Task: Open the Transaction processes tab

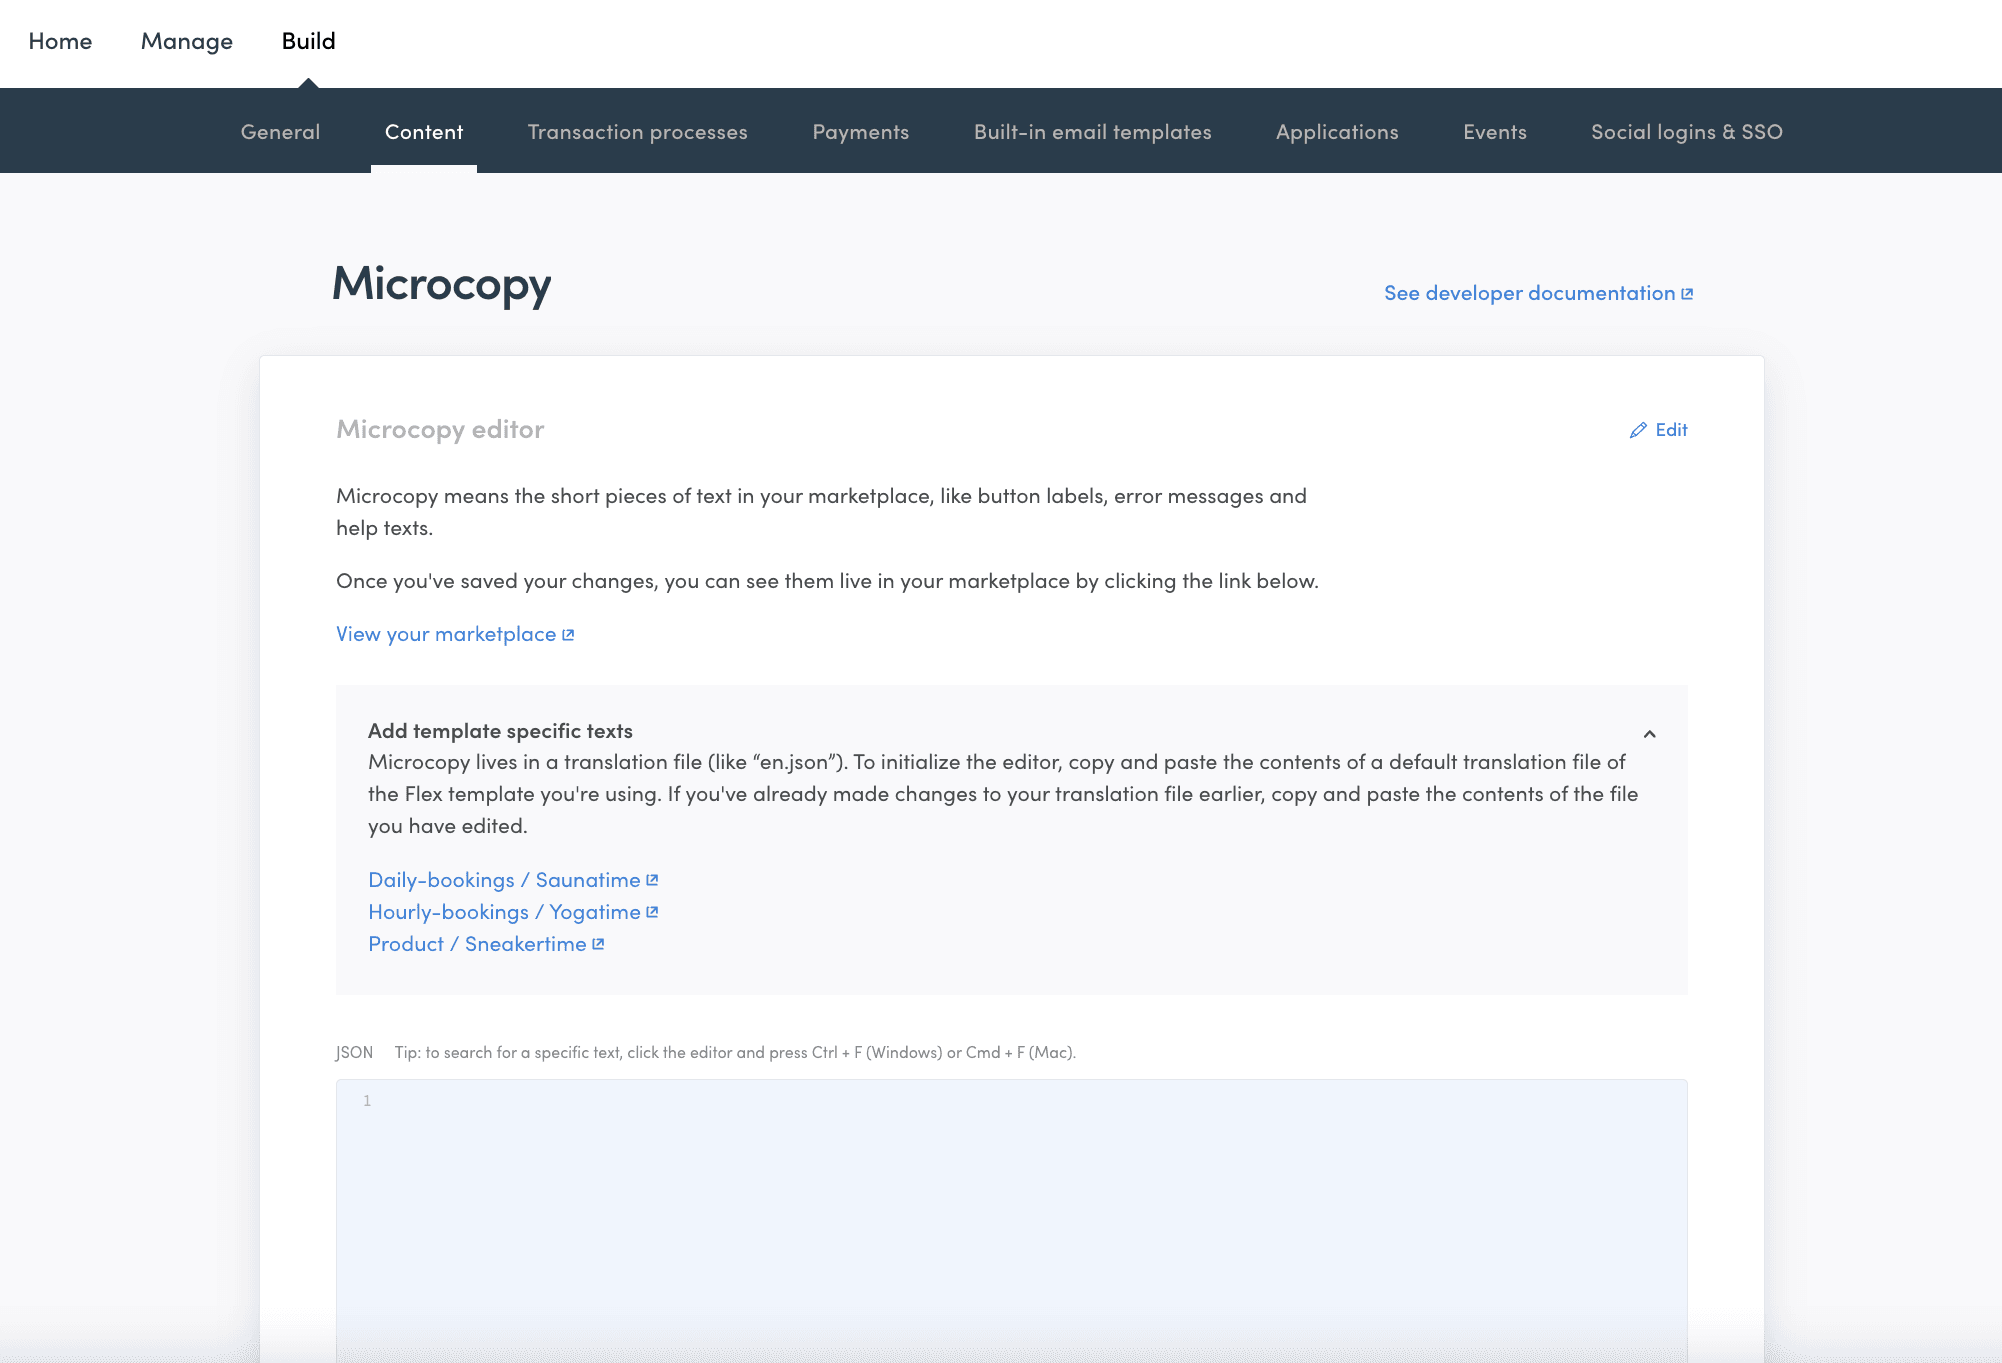Action: [x=637, y=132]
